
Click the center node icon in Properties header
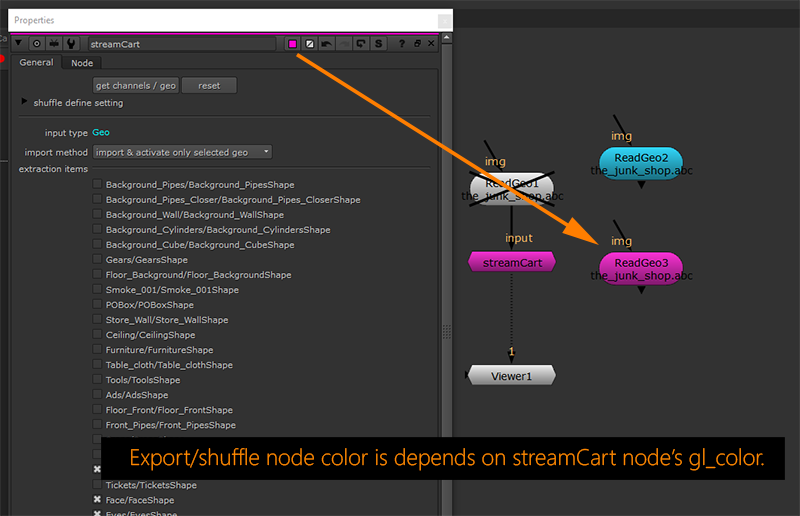[x=37, y=44]
